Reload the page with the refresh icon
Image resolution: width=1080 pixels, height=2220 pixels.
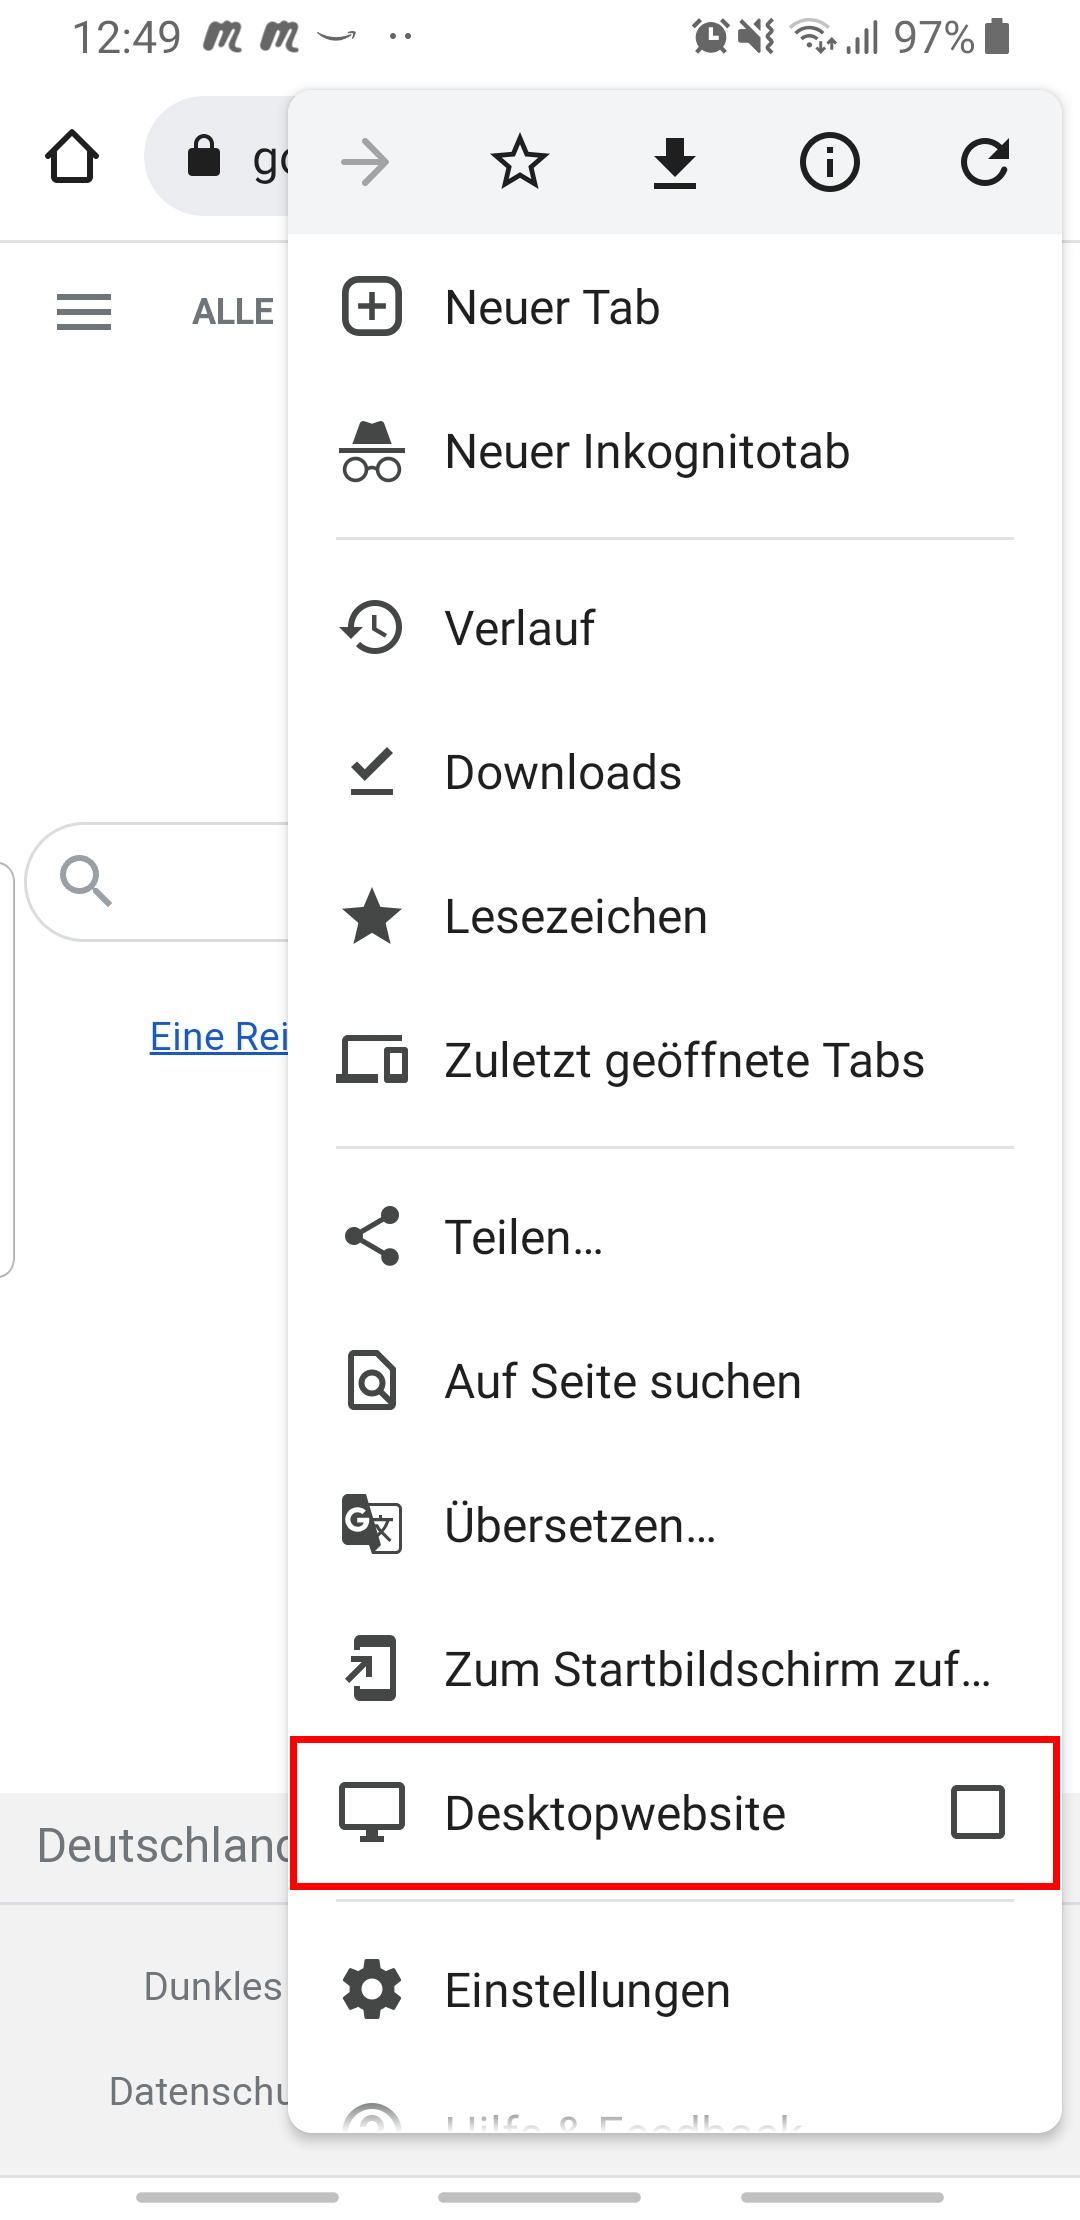tap(985, 161)
